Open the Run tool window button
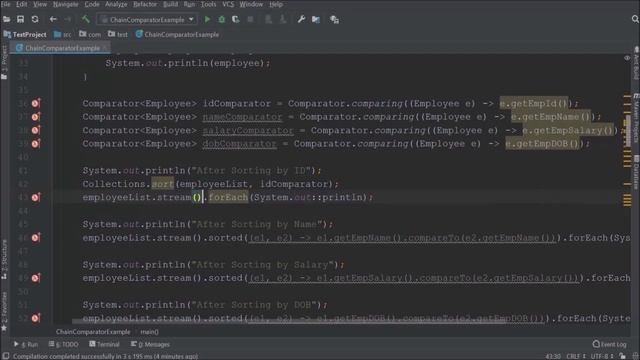 (x=26, y=344)
